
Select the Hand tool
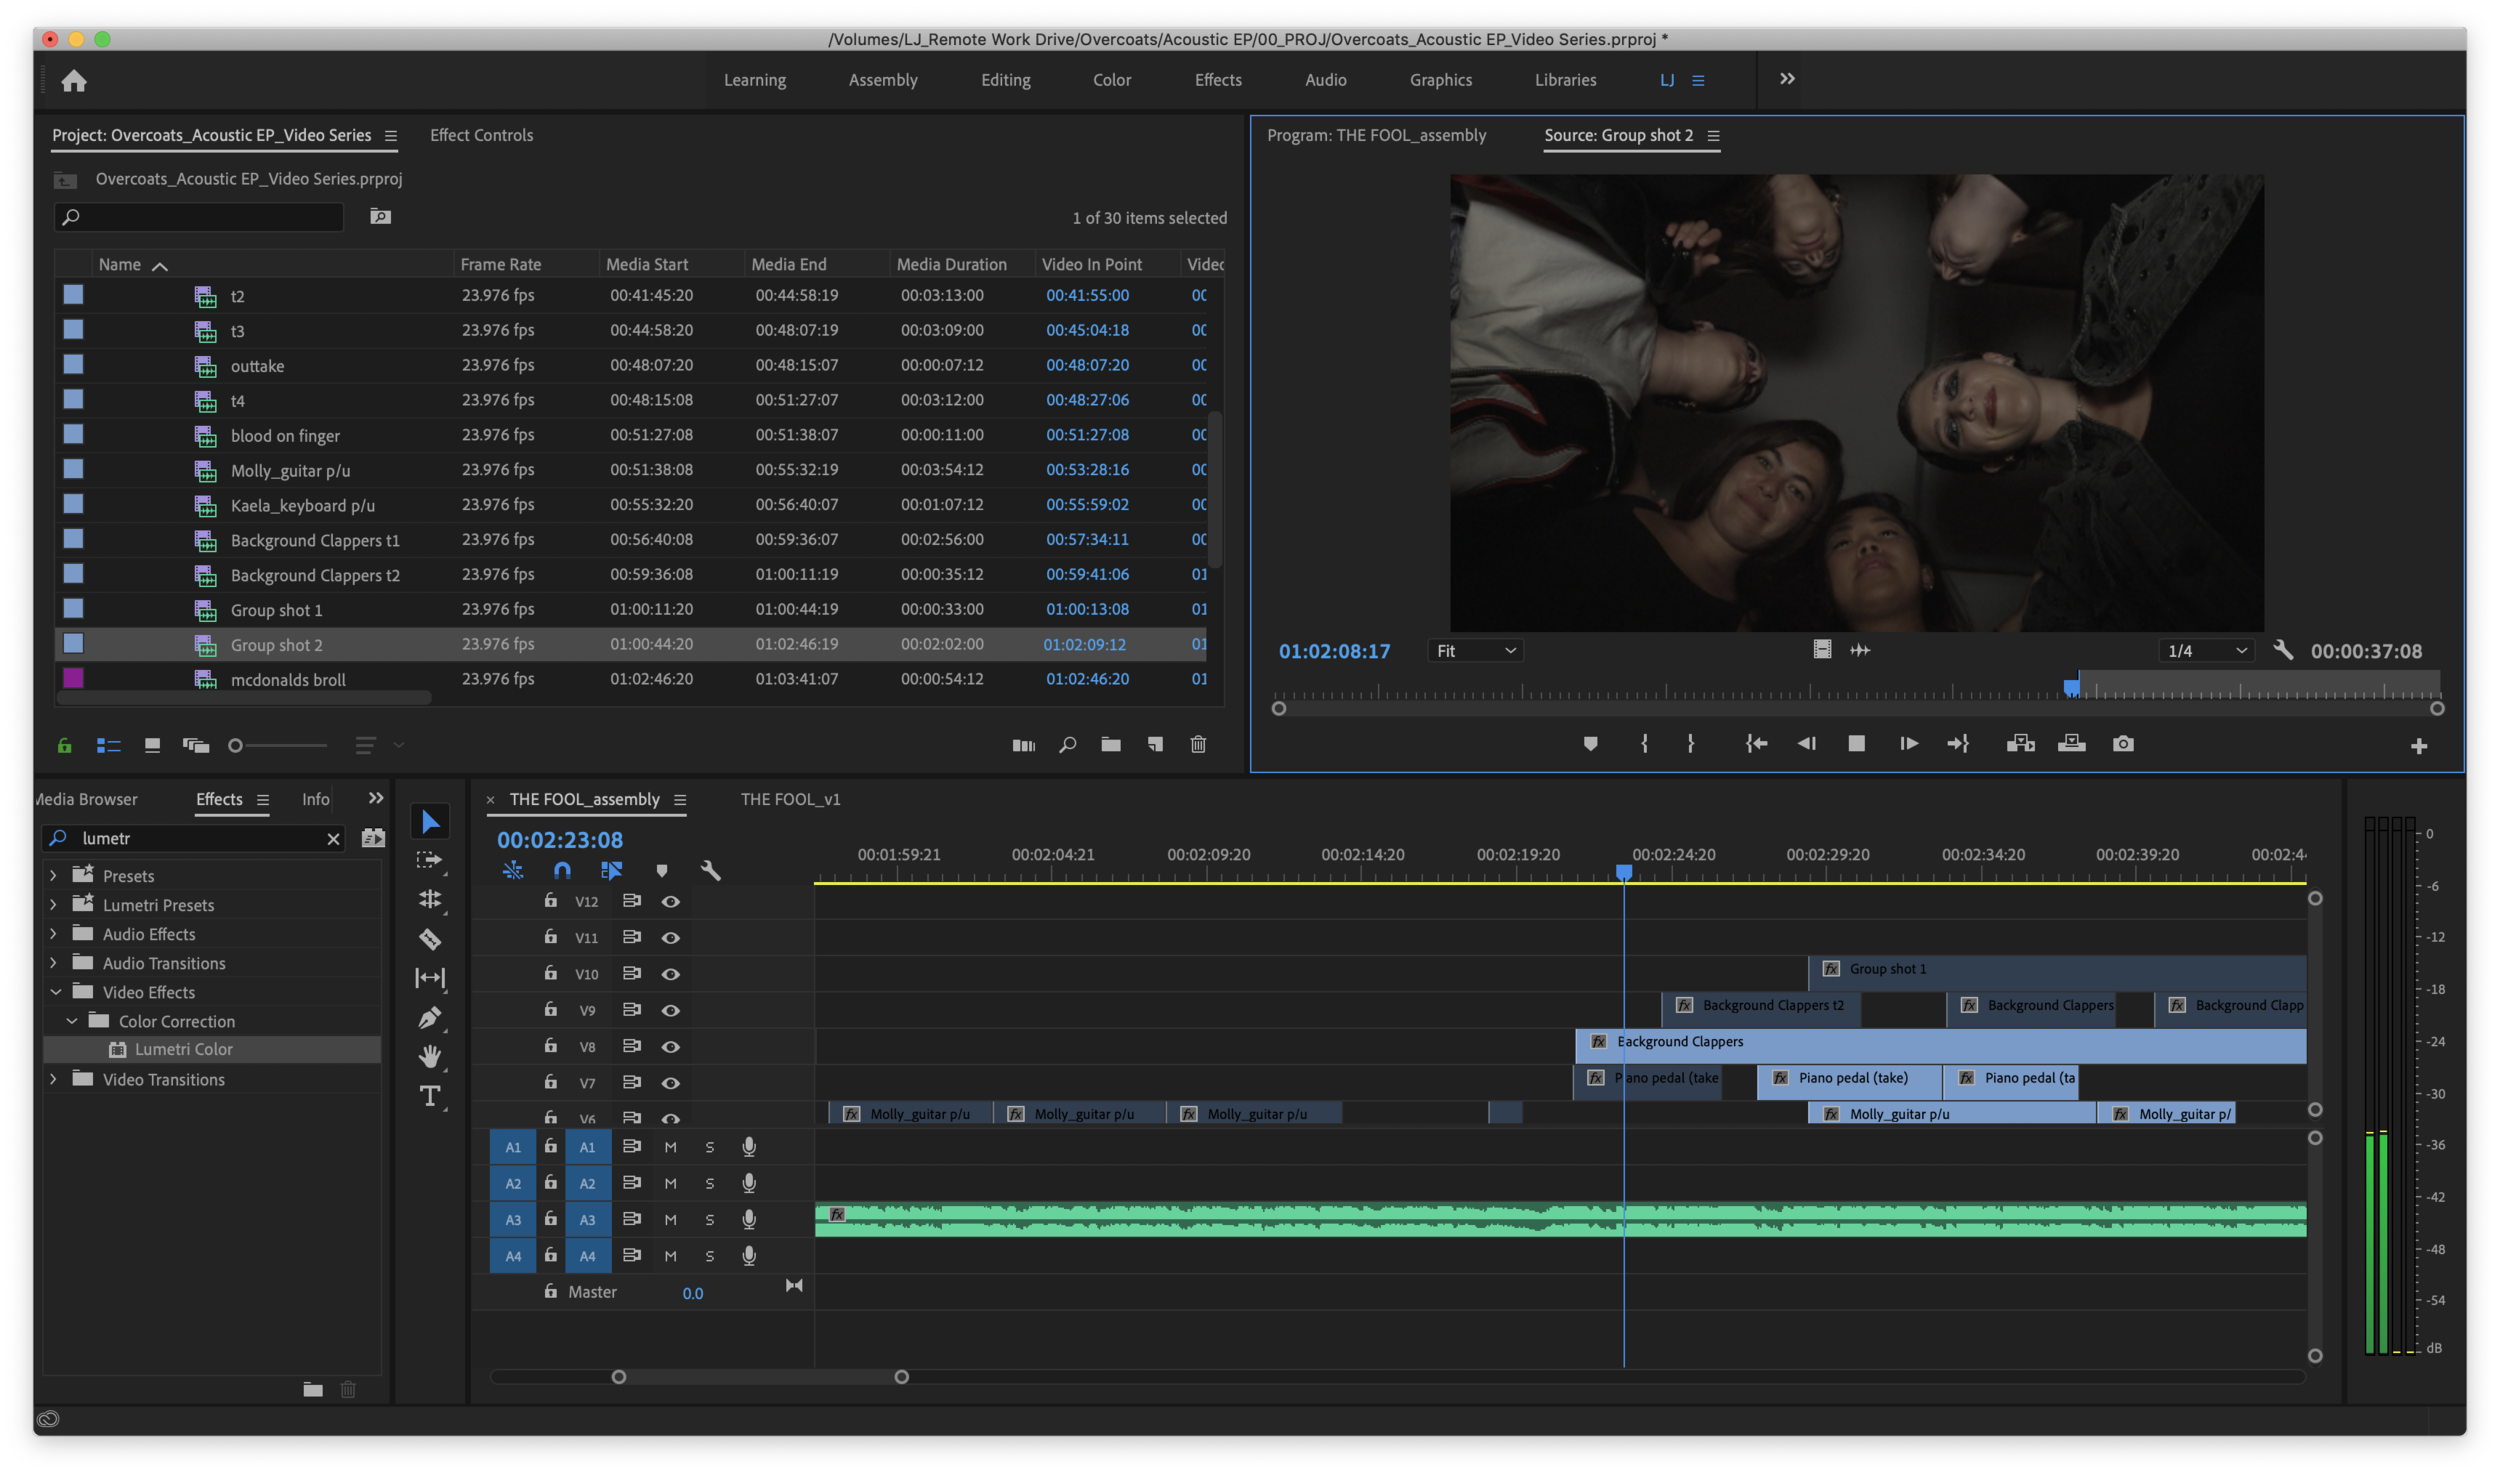point(430,1057)
